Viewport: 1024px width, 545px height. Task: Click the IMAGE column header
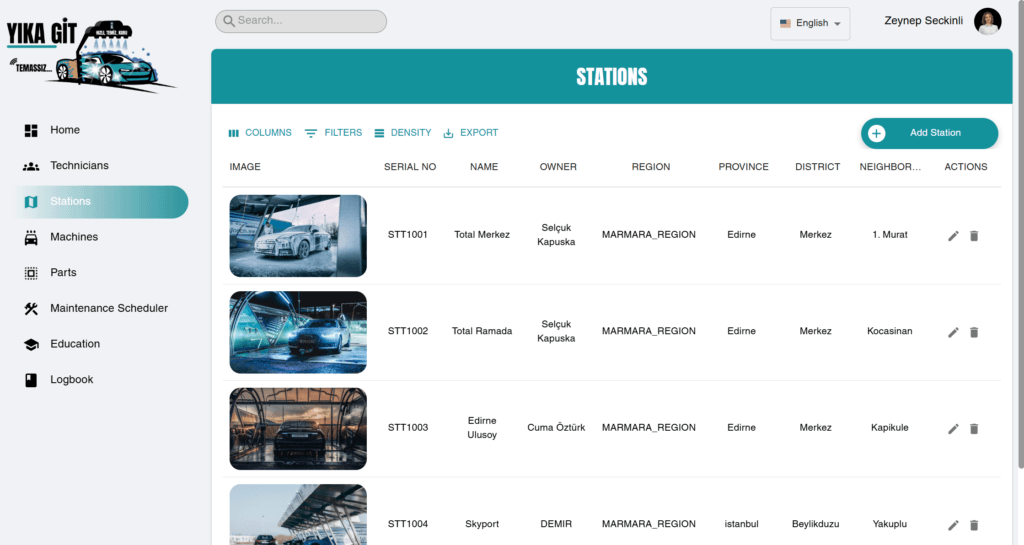pyautogui.click(x=245, y=167)
